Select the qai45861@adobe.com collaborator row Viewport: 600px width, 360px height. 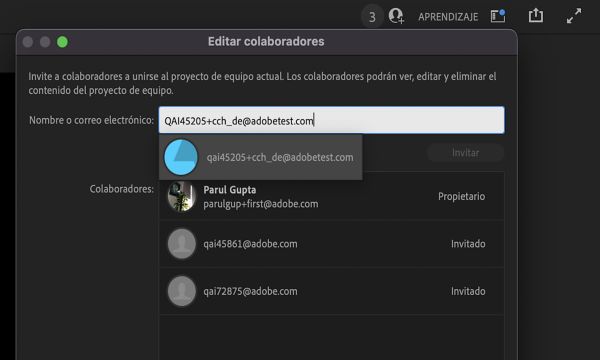coord(331,244)
